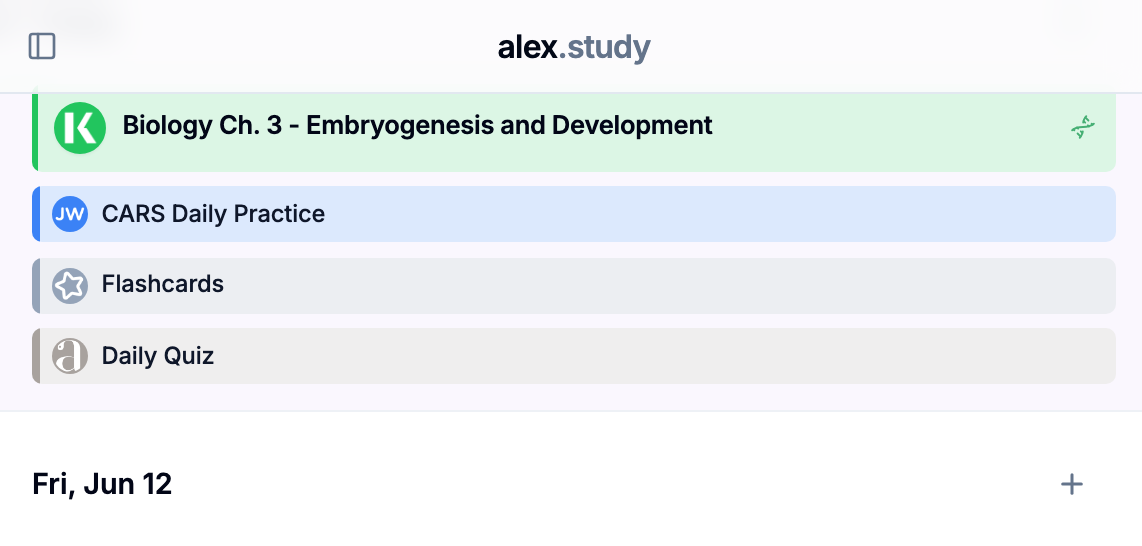This screenshot has height=546, width=1142.
Task: Open the Daily Quiz task label
Action: click(x=158, y=356)
